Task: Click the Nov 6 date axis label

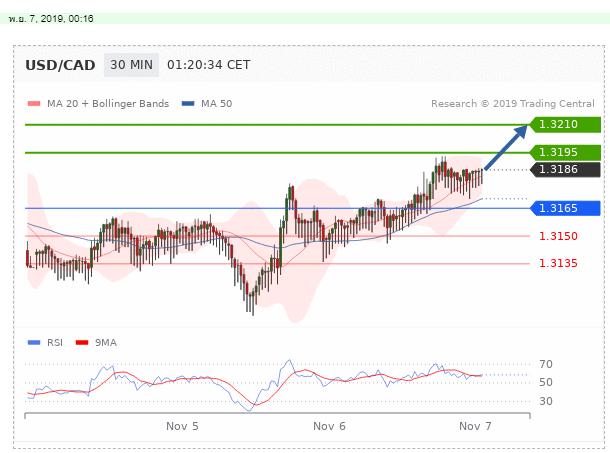Action: pyautogui.click(x=329, y=427)
